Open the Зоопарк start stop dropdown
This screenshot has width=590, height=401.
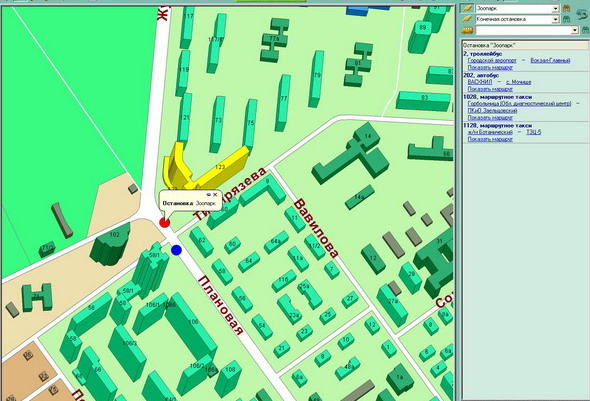coord(555,9)
